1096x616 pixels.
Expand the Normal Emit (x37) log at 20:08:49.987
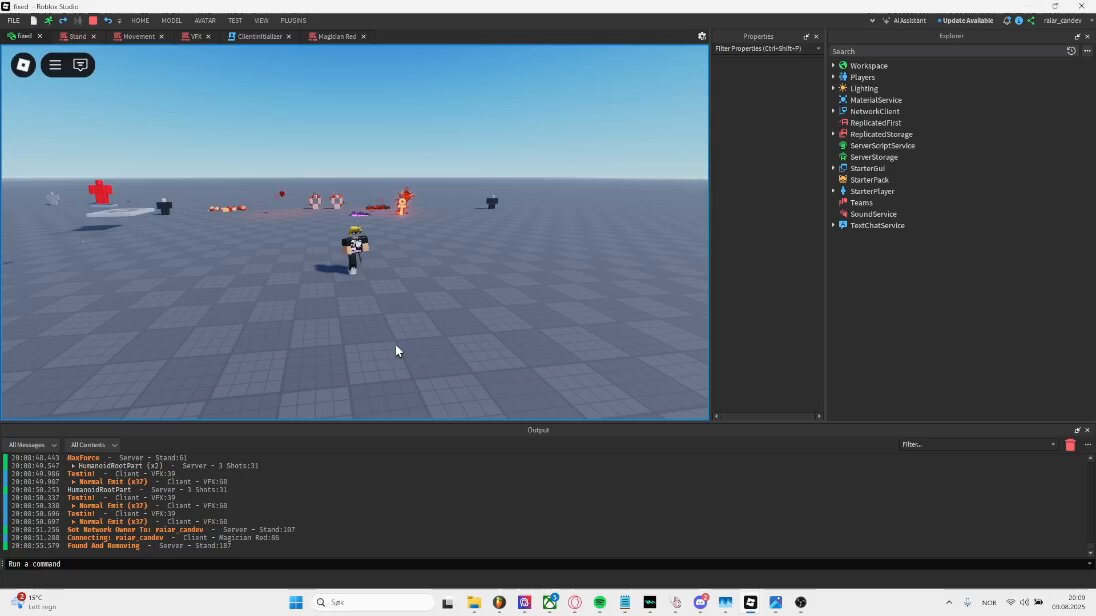tap(74, 482)
